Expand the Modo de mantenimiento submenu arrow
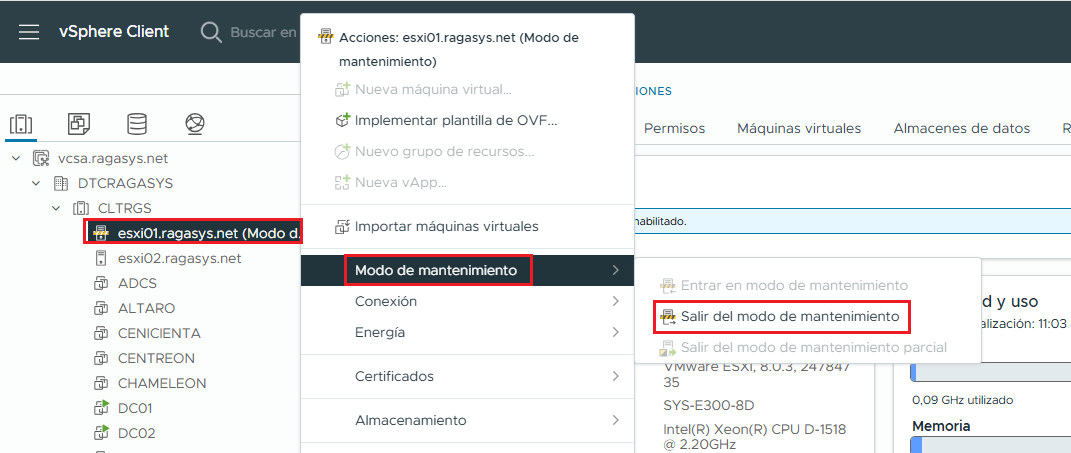This screenshot has height=453, width=1071. click(x=615, y=270)
